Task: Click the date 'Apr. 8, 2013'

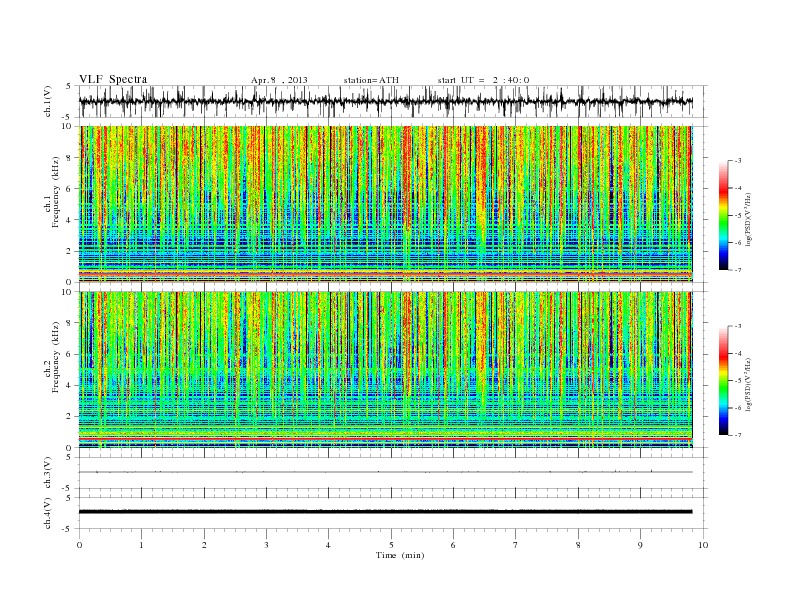Action: click(x=279, y=80)
